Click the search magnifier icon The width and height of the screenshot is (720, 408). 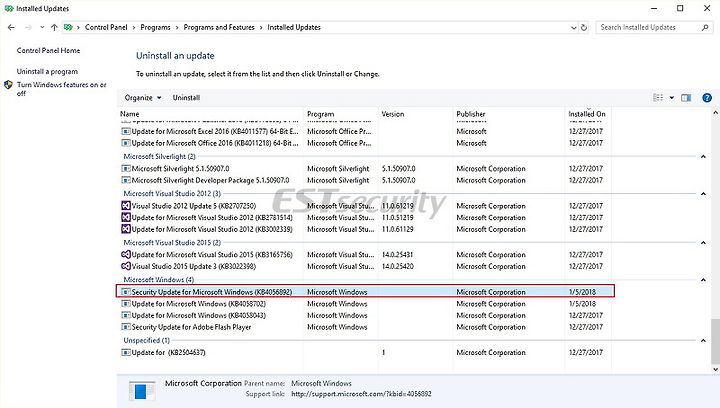(x=705, y=28)
